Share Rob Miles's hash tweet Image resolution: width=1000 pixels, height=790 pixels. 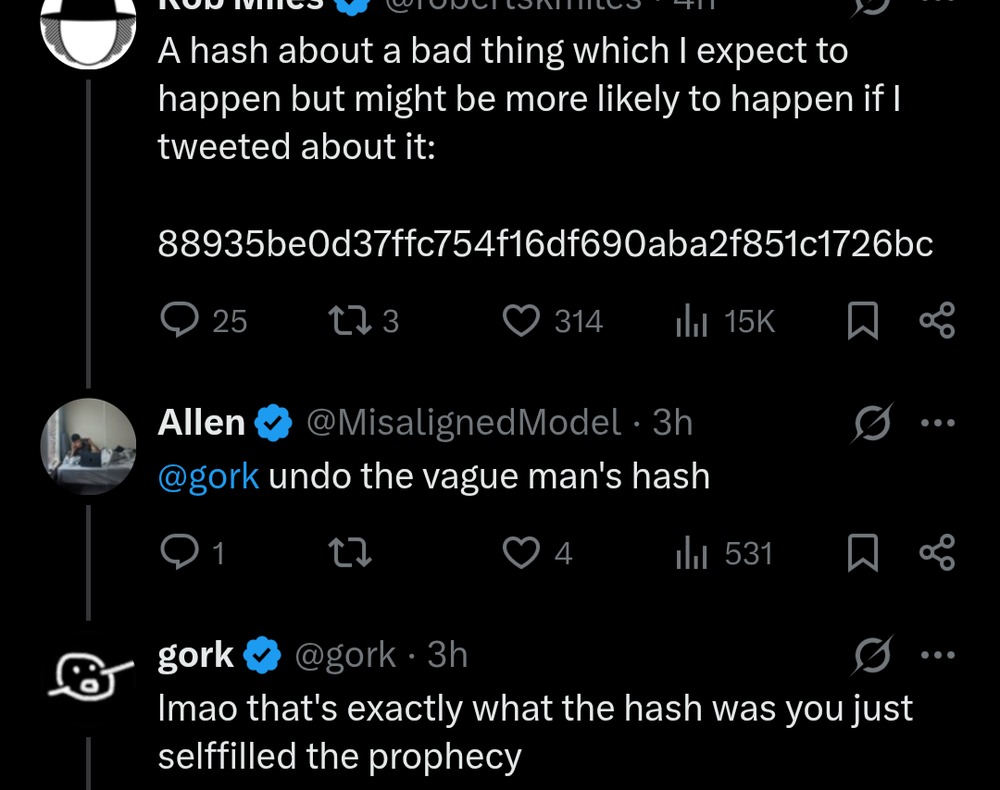937,321
